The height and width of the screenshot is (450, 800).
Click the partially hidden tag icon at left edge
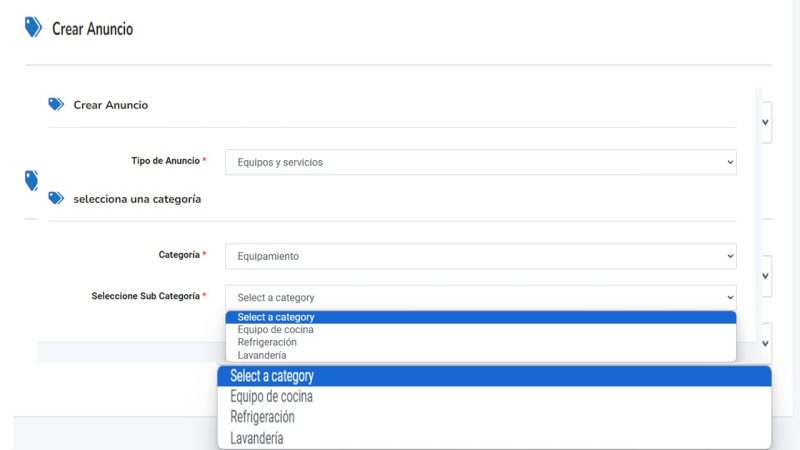pos(31,180)
